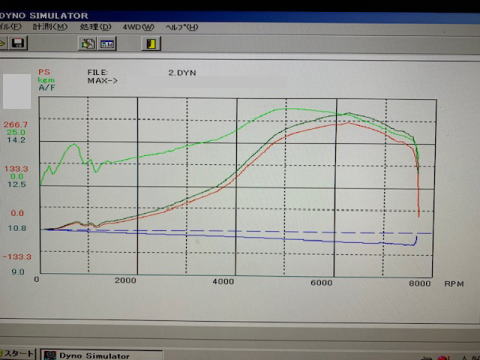Screen dimensions: 480x360
Task: Click the floppy disk save icon
Action: point(17,43)
